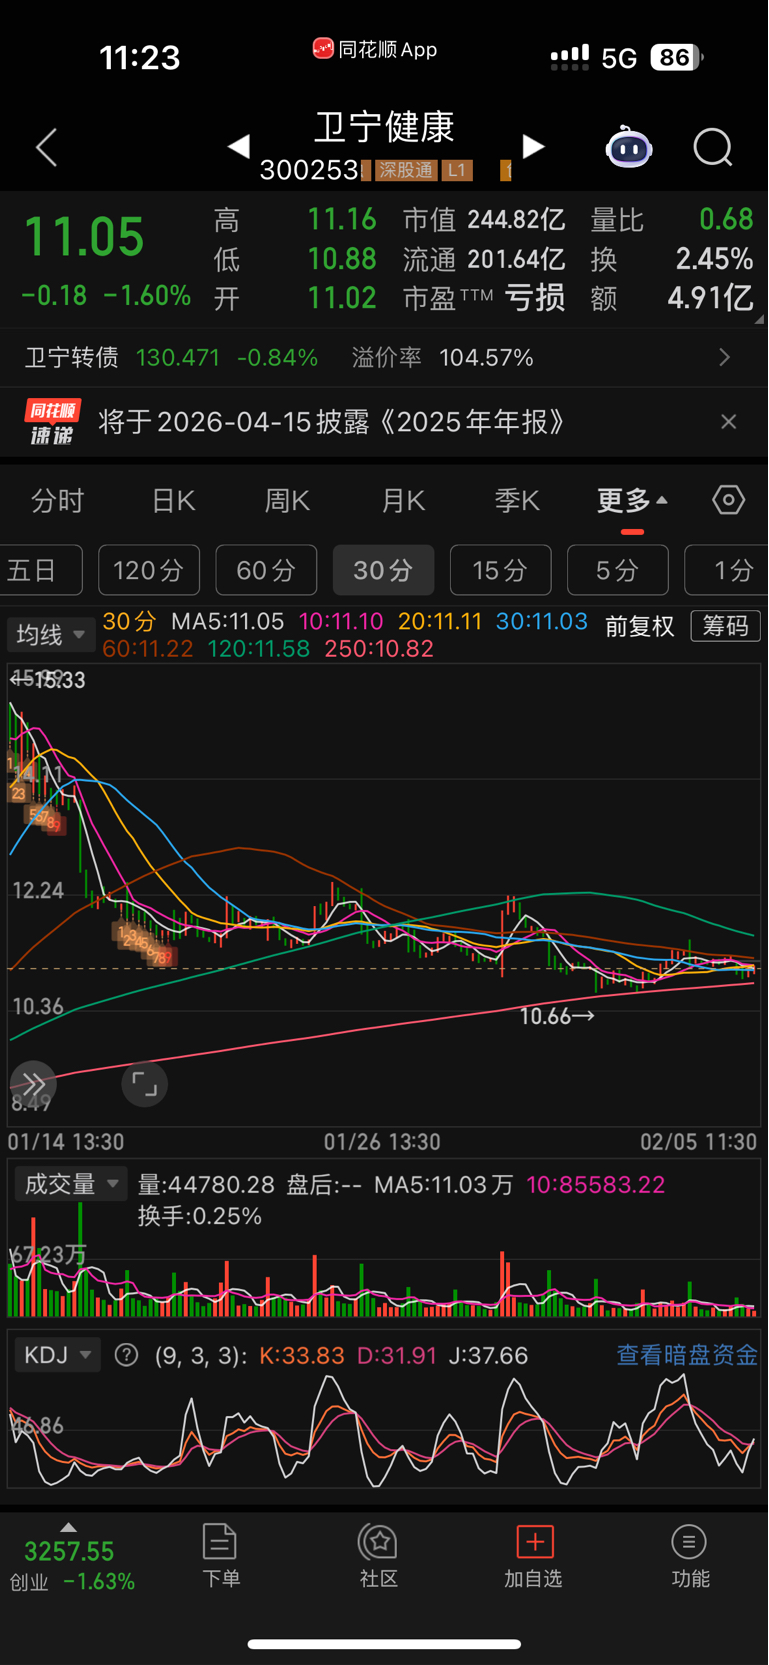Show KDJ help question mark

[x=126, y=1355]
